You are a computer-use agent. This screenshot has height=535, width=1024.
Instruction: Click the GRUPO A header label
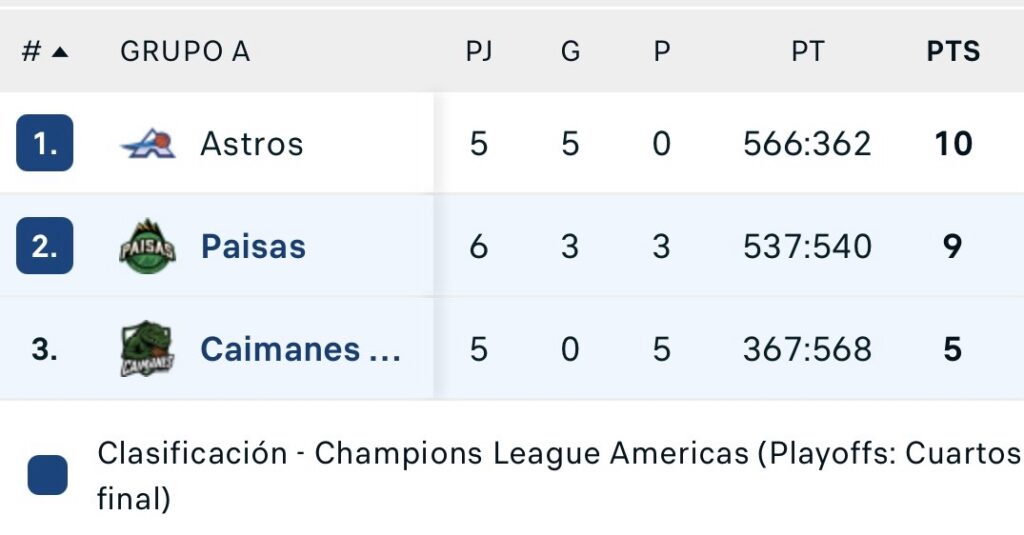[x=185, y=52]
